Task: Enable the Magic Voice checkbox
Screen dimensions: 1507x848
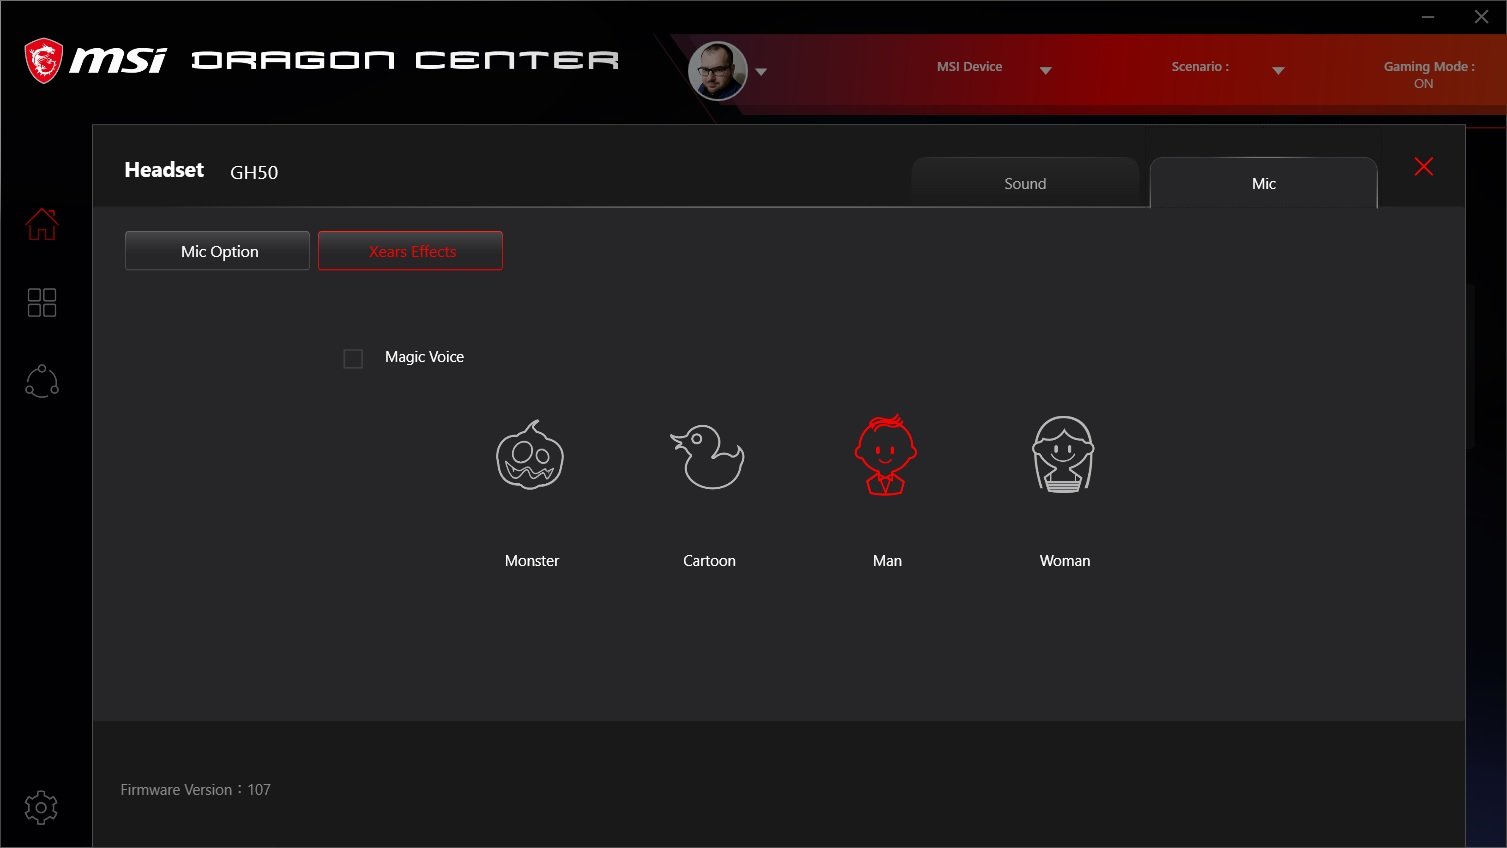Action: coord(353,358)
